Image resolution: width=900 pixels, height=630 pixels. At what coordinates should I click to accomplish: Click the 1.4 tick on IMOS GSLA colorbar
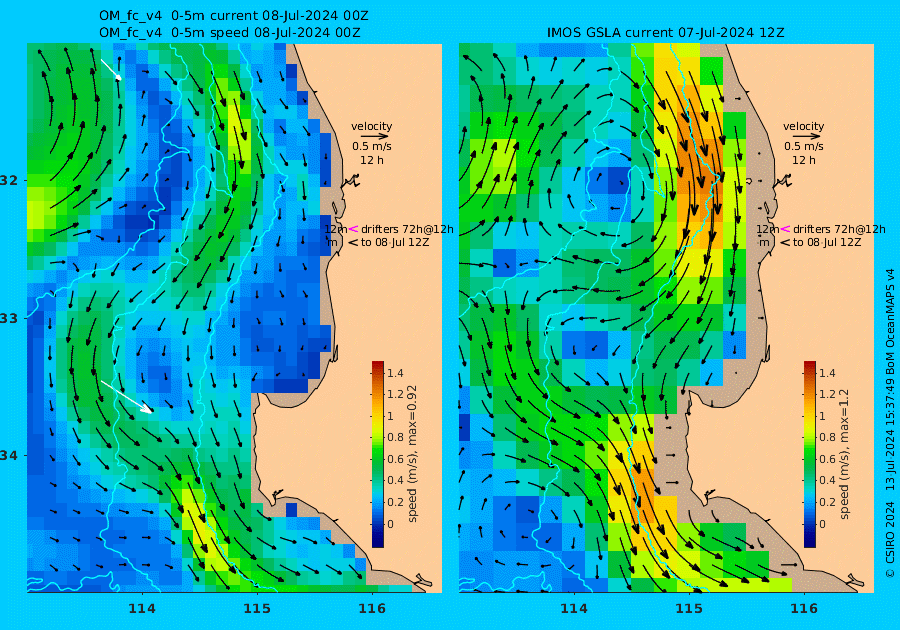coord(827,373)
